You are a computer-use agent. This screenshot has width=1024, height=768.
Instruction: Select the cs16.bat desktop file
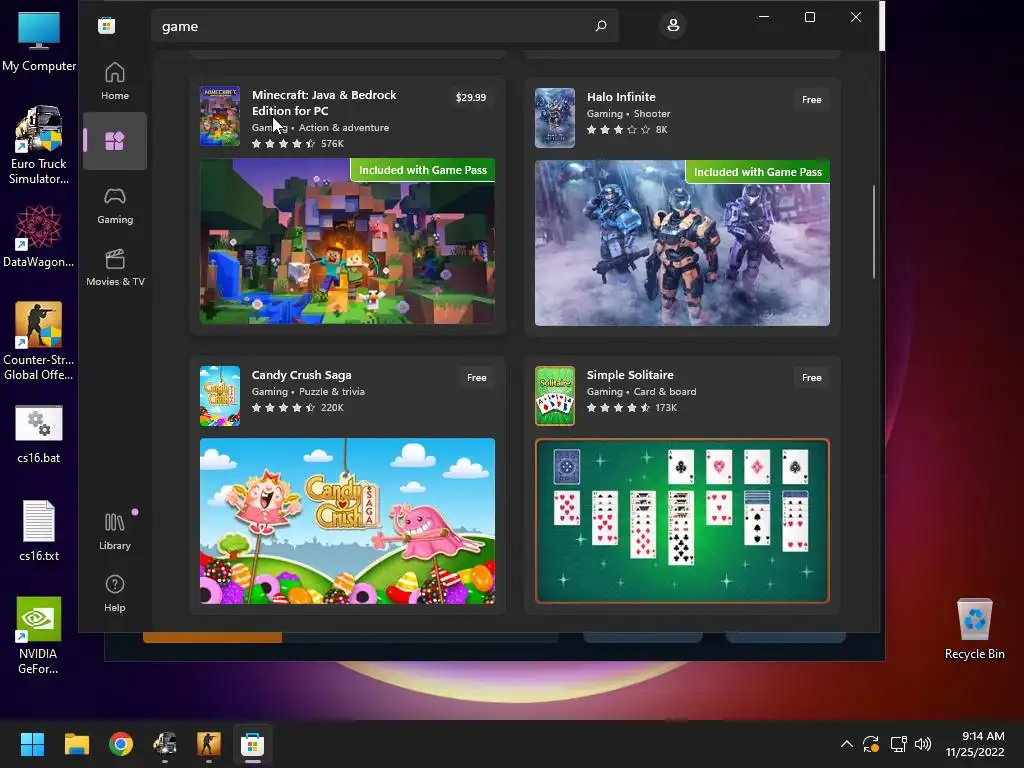39,434
